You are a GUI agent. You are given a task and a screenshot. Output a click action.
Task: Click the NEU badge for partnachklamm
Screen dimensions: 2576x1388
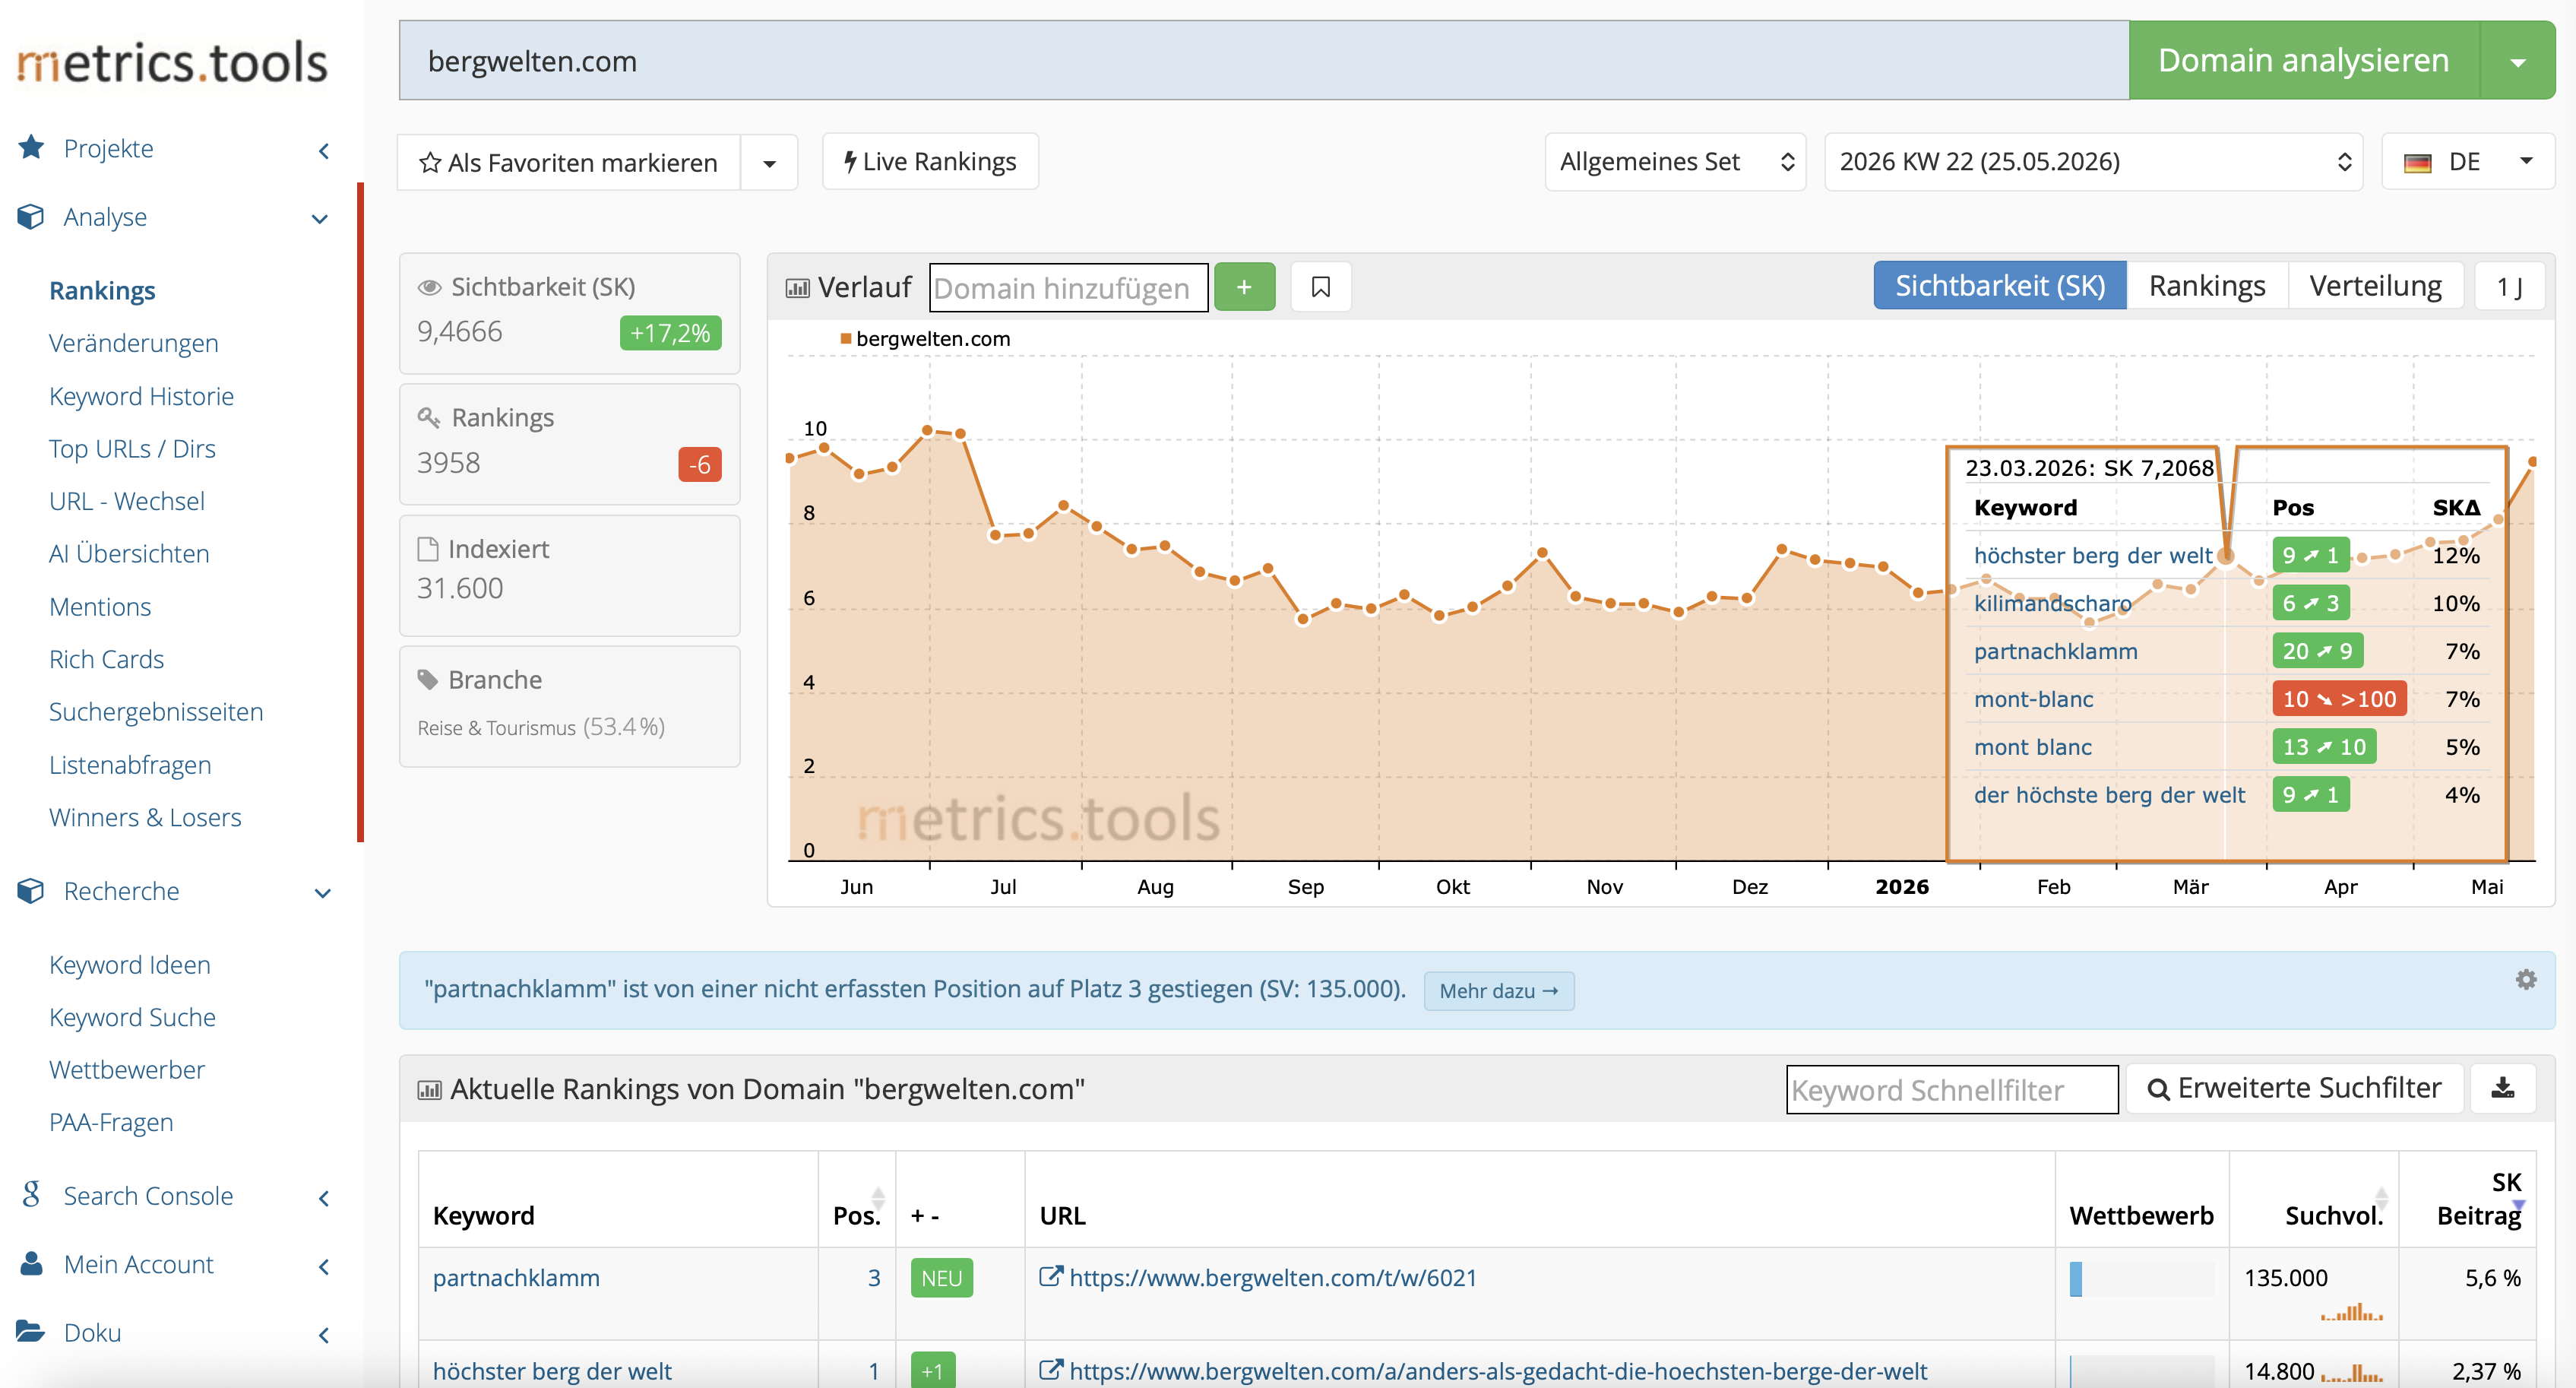click(941, 1278)
